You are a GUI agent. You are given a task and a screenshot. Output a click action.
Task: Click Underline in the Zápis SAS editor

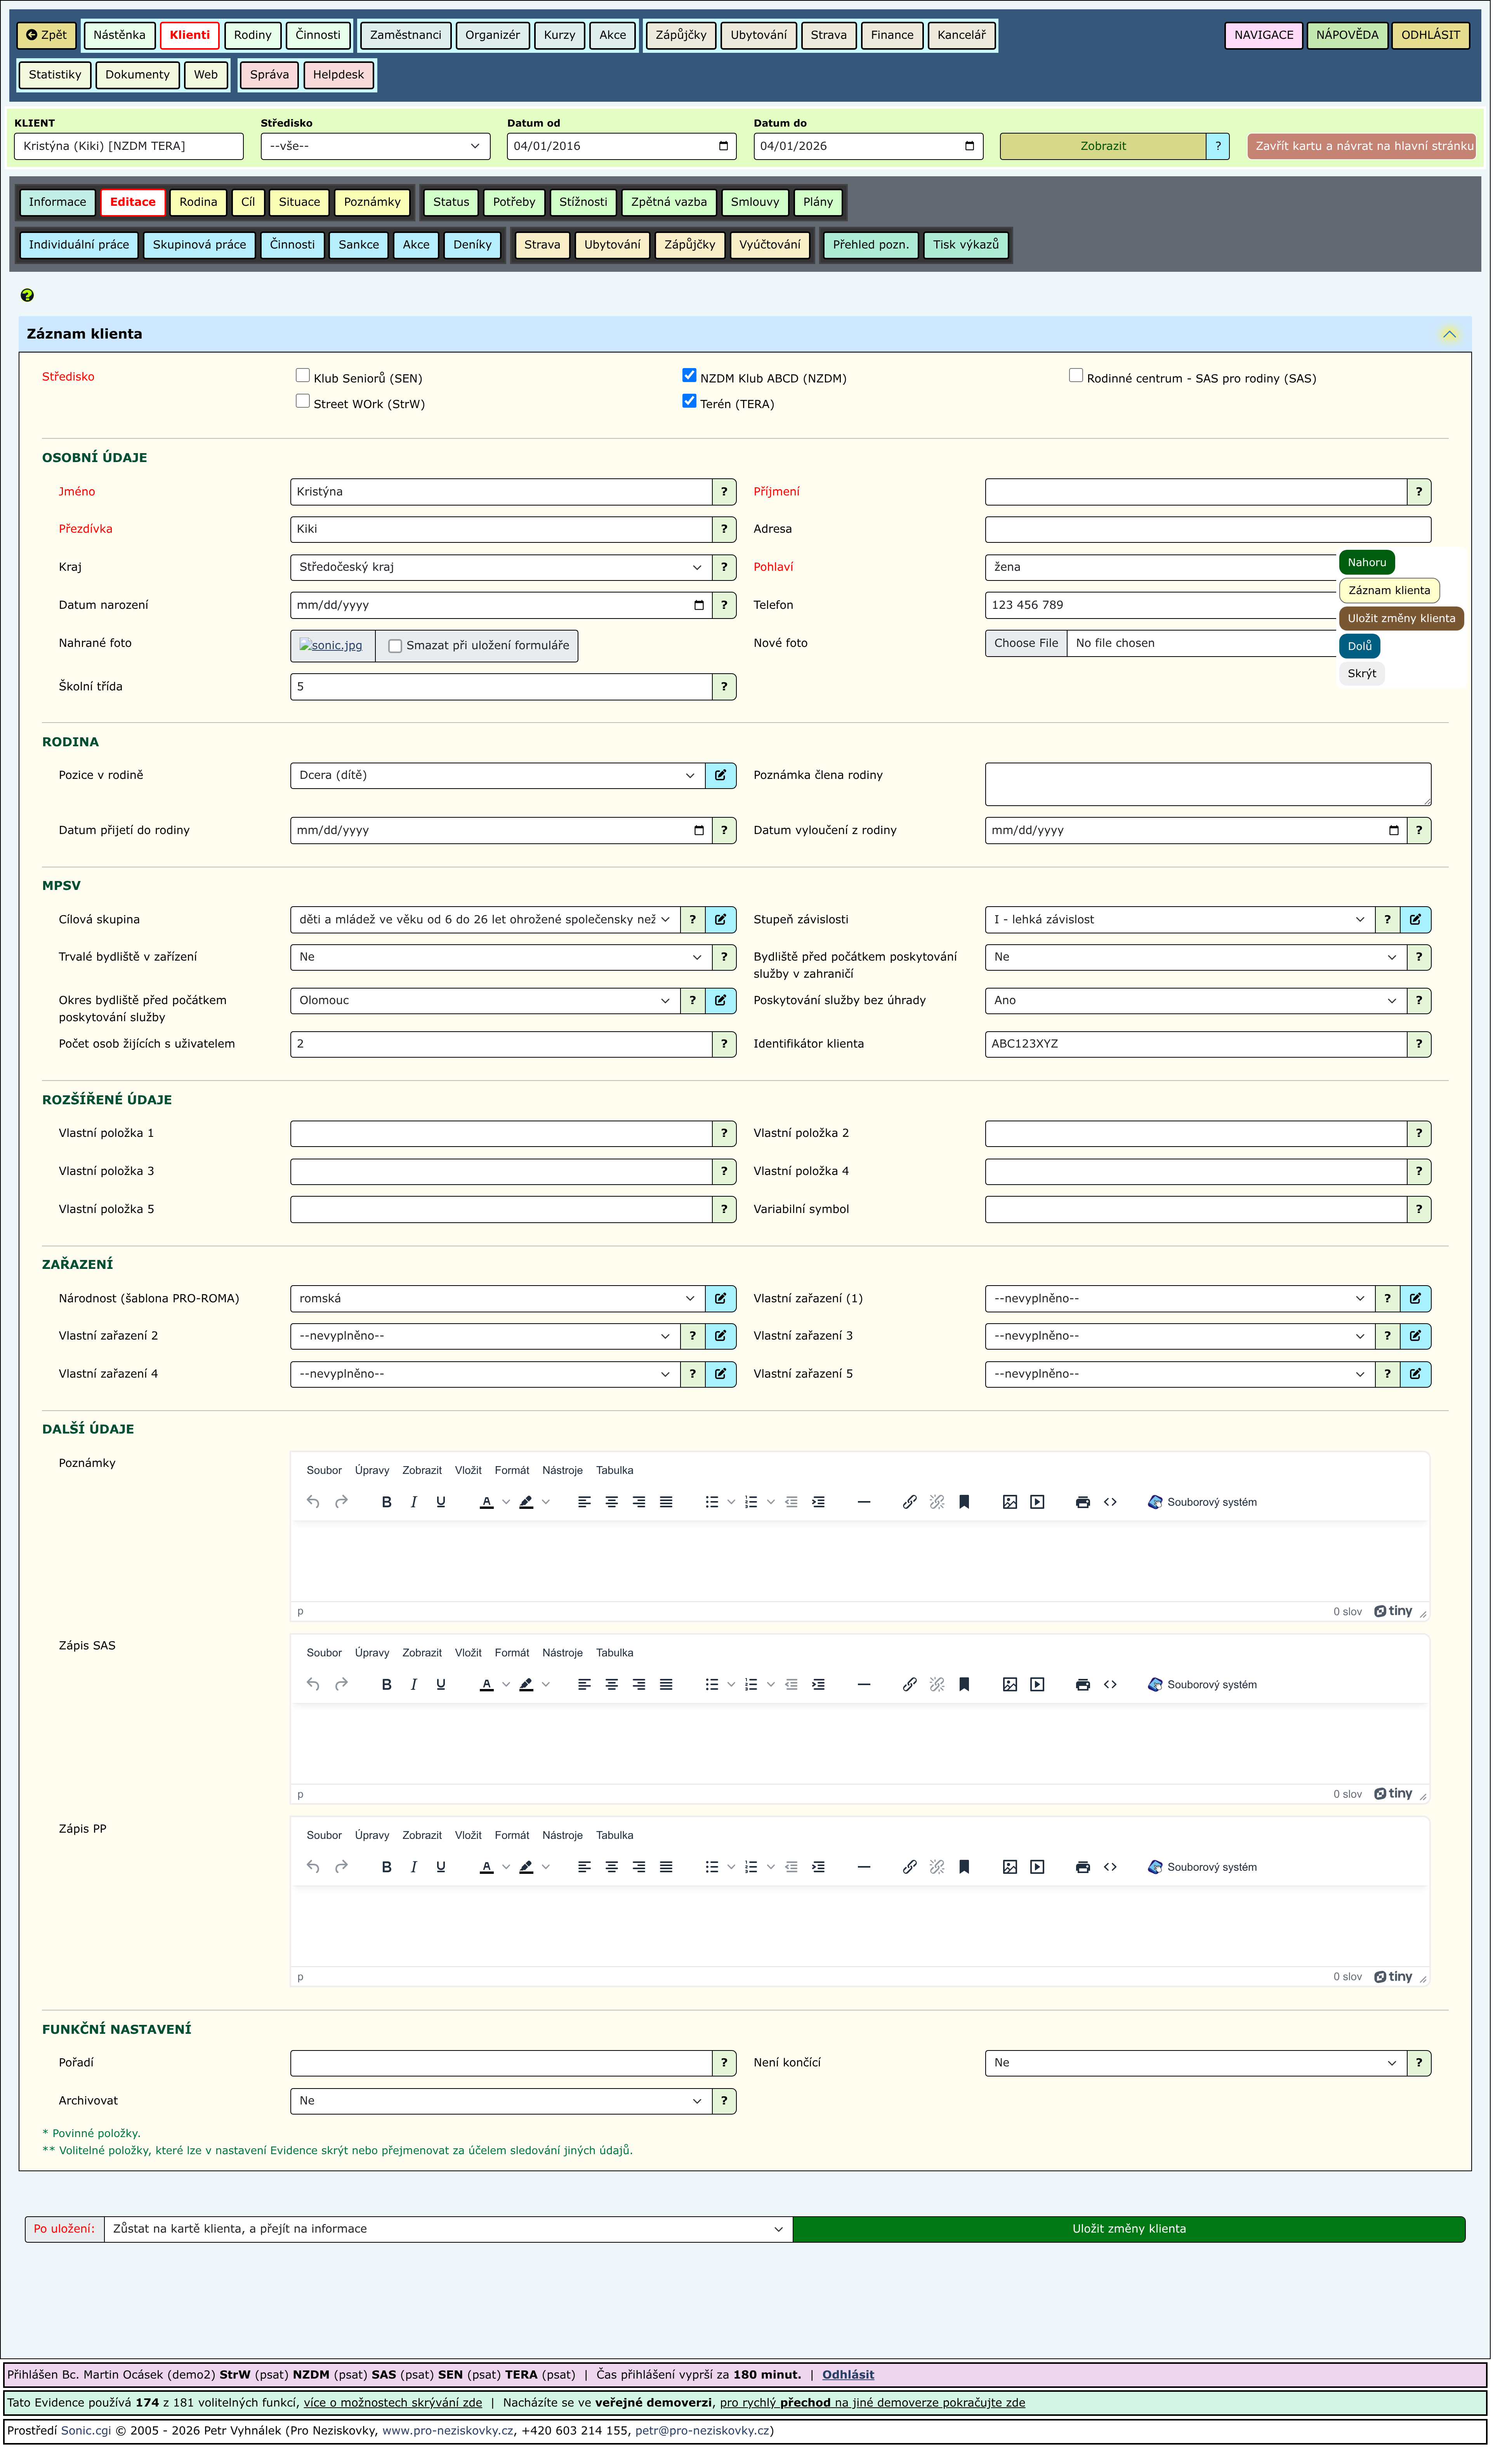pos(441,1685)
